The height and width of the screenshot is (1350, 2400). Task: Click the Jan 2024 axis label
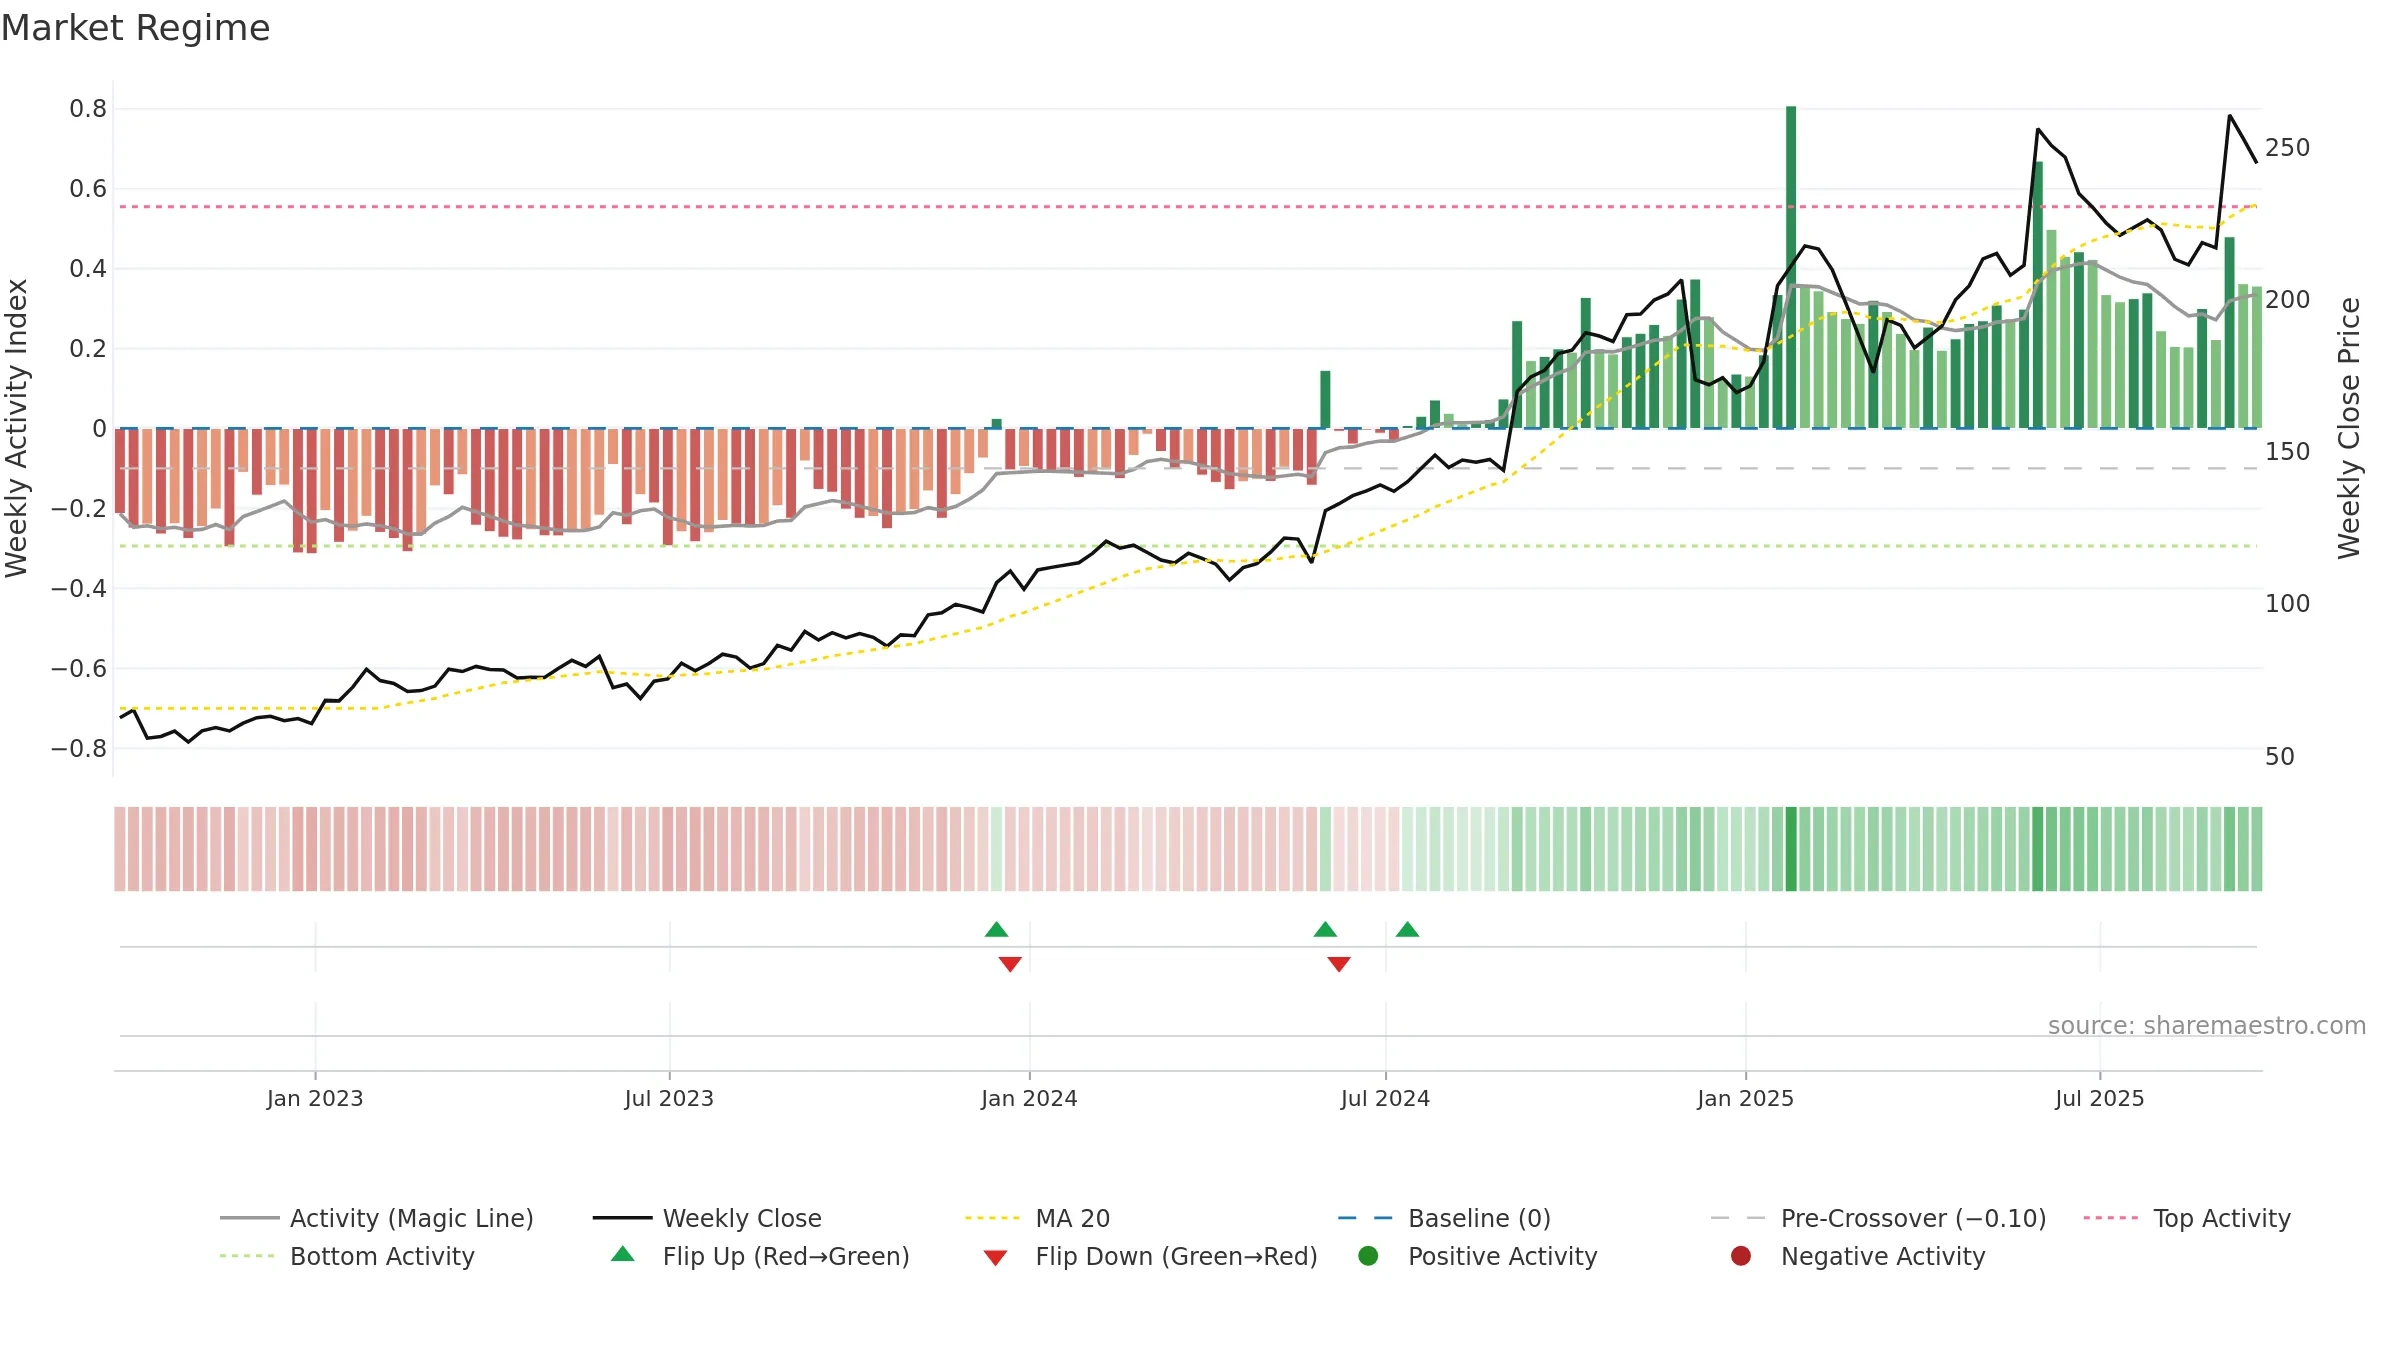[x=1029, y=1098]
